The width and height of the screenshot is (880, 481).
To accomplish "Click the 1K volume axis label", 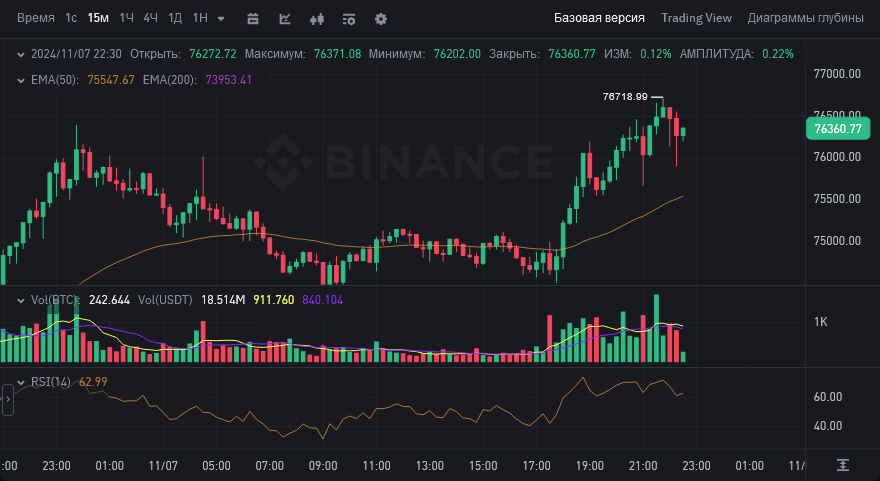I will click(x=821, y=322).
